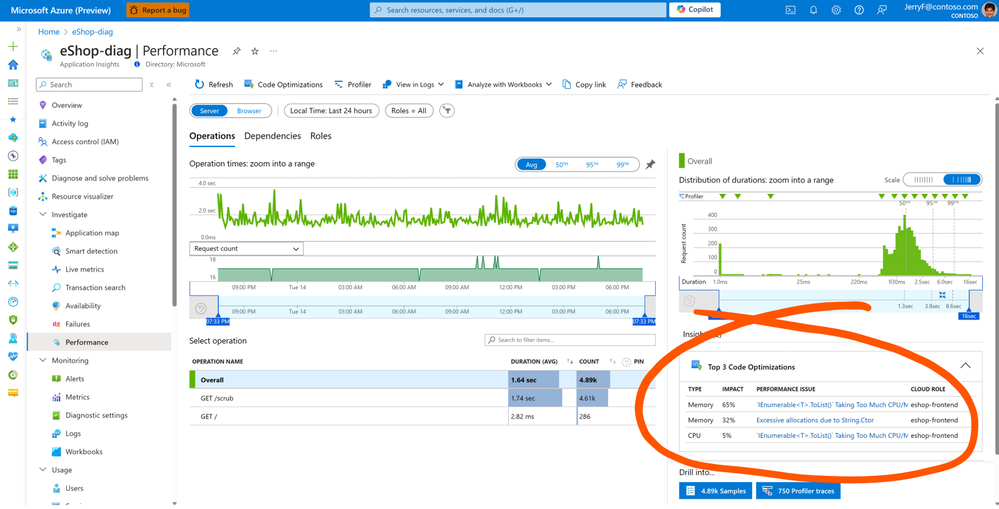This screenshot has height=509, width=999.
Task: Collapse the resource menu with double chevron
Action: click(x=169, y=85)
